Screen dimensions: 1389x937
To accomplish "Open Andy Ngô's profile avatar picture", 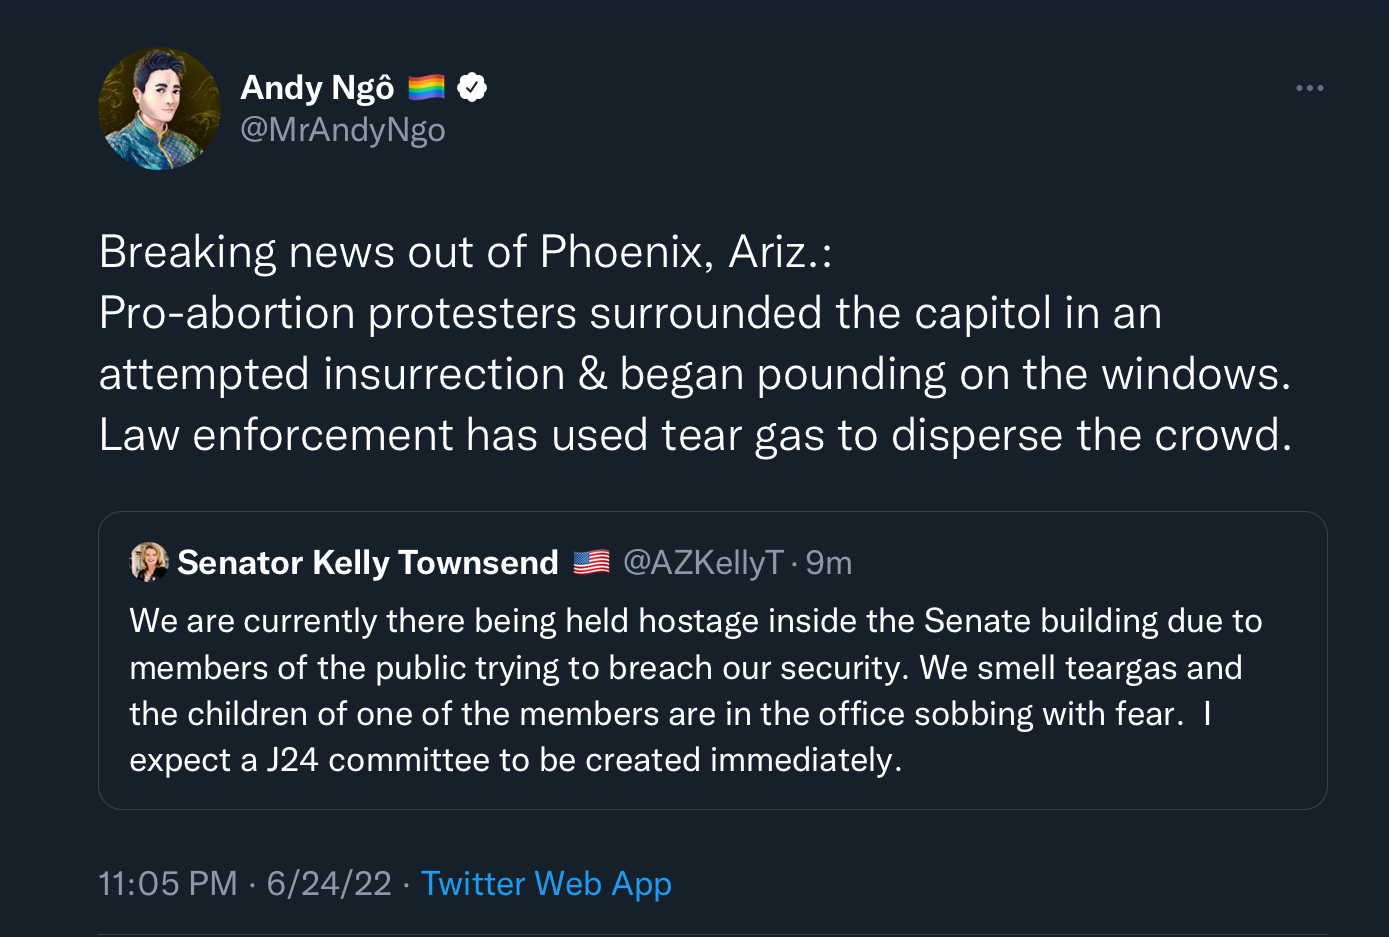I will point(159,109).
